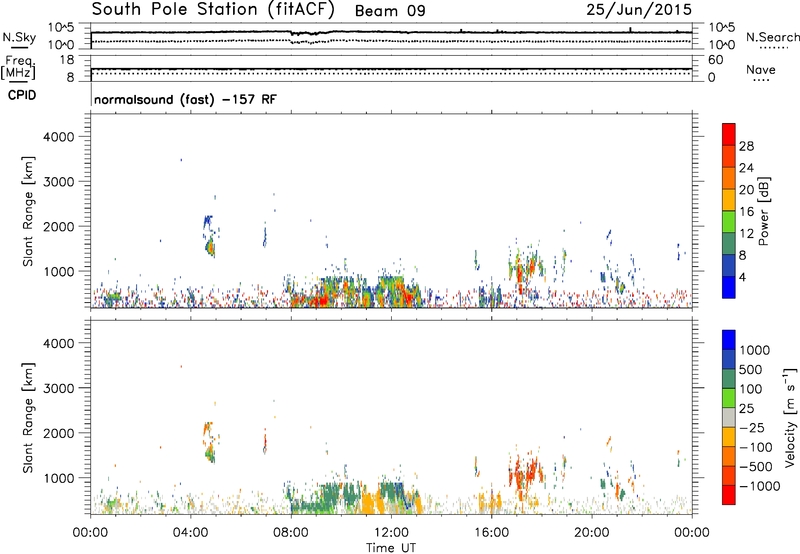The width and height of the screenshot is (800, 554).
Task: Click the "South Pole Station (fitACF)" plot title
Action: point(213,10)
